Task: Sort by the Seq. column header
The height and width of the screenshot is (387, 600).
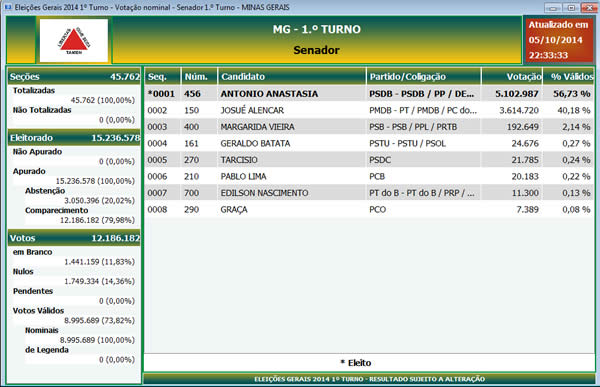Action: click(162, 77)
